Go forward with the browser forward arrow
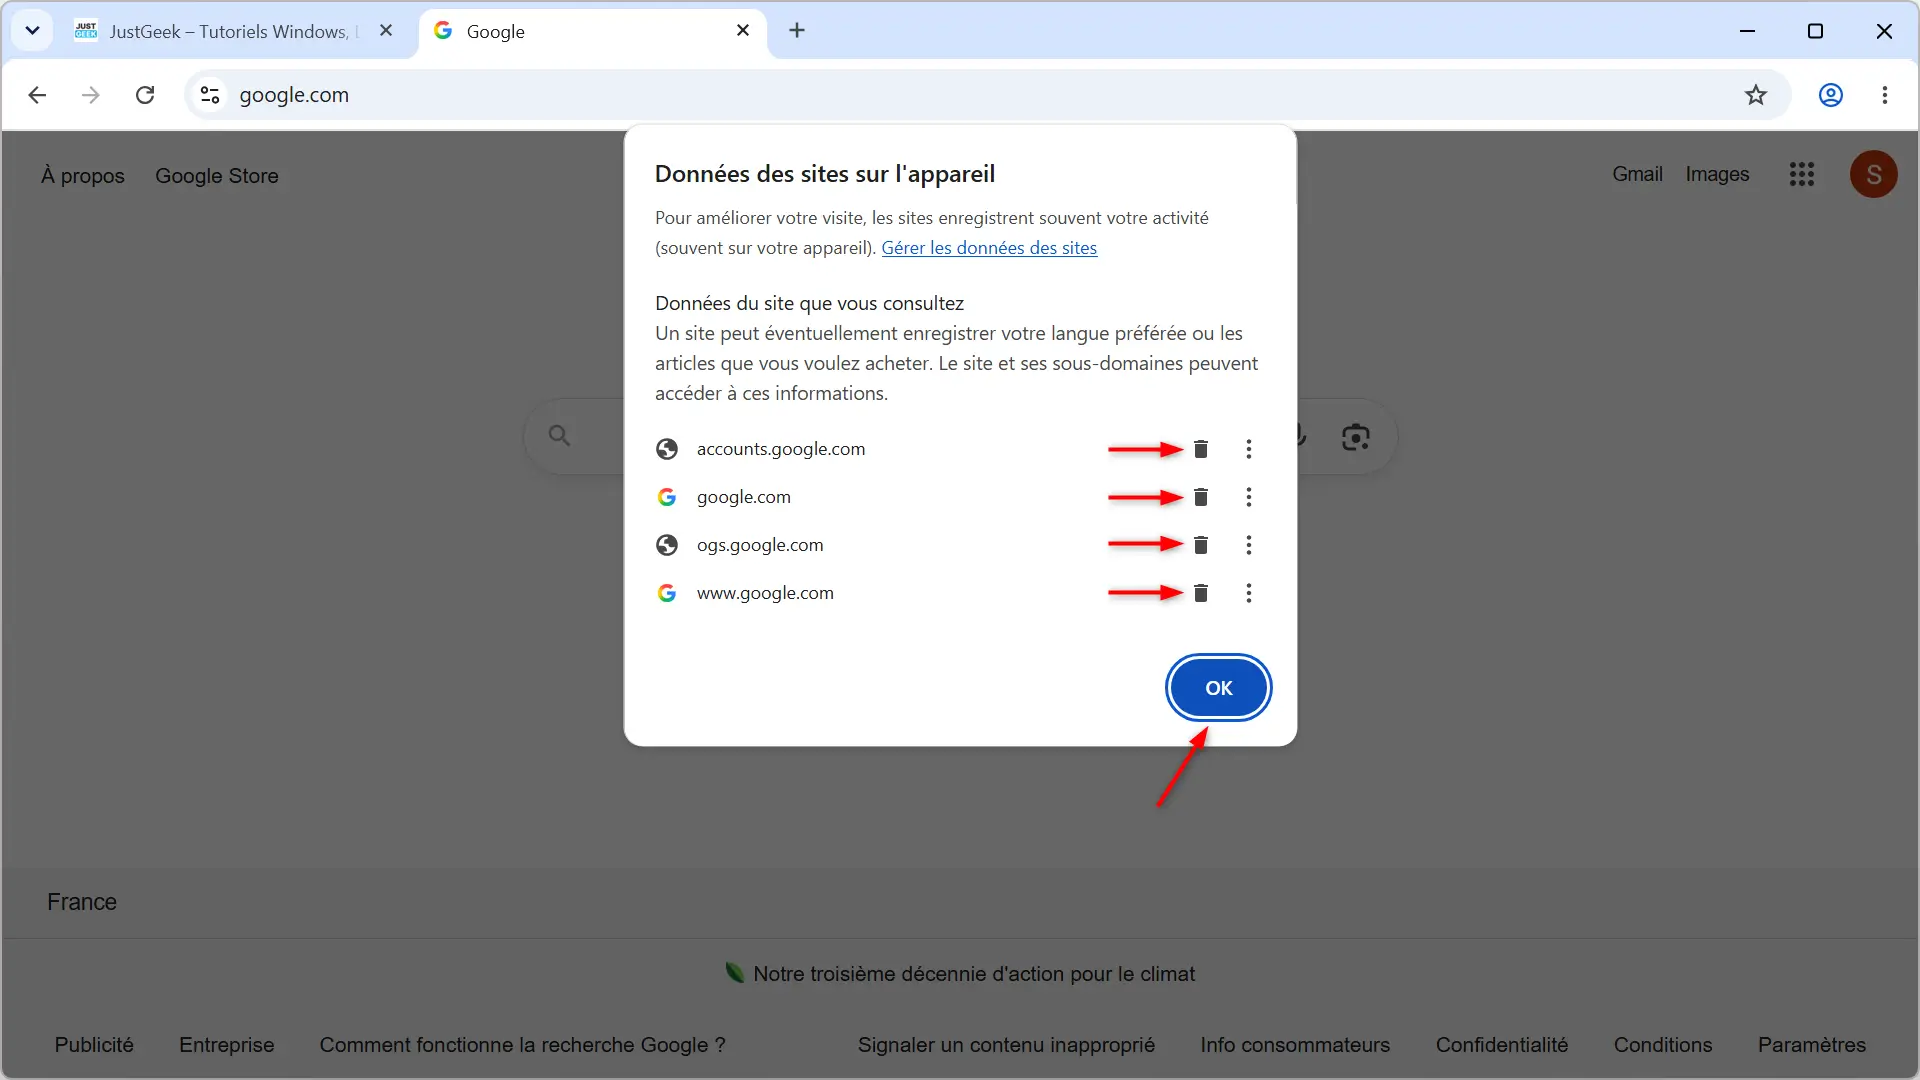 (x=91, y=95)
